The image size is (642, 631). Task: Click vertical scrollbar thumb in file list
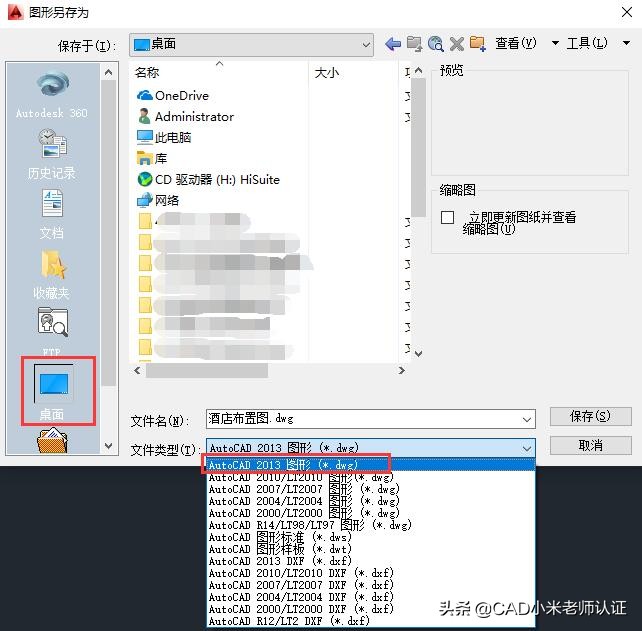[418, 147]
